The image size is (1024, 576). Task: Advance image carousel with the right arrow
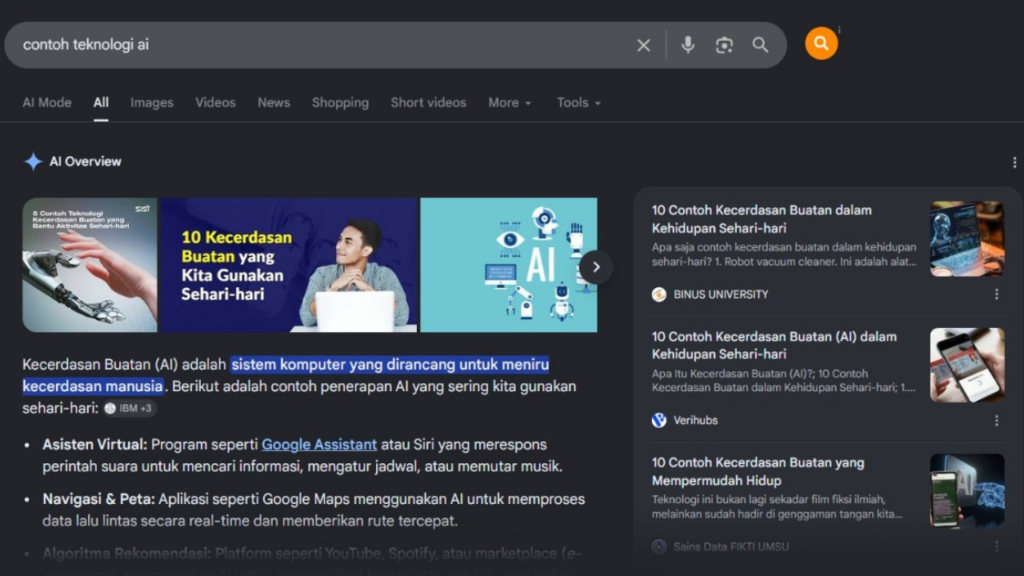(x=596, y=266)
